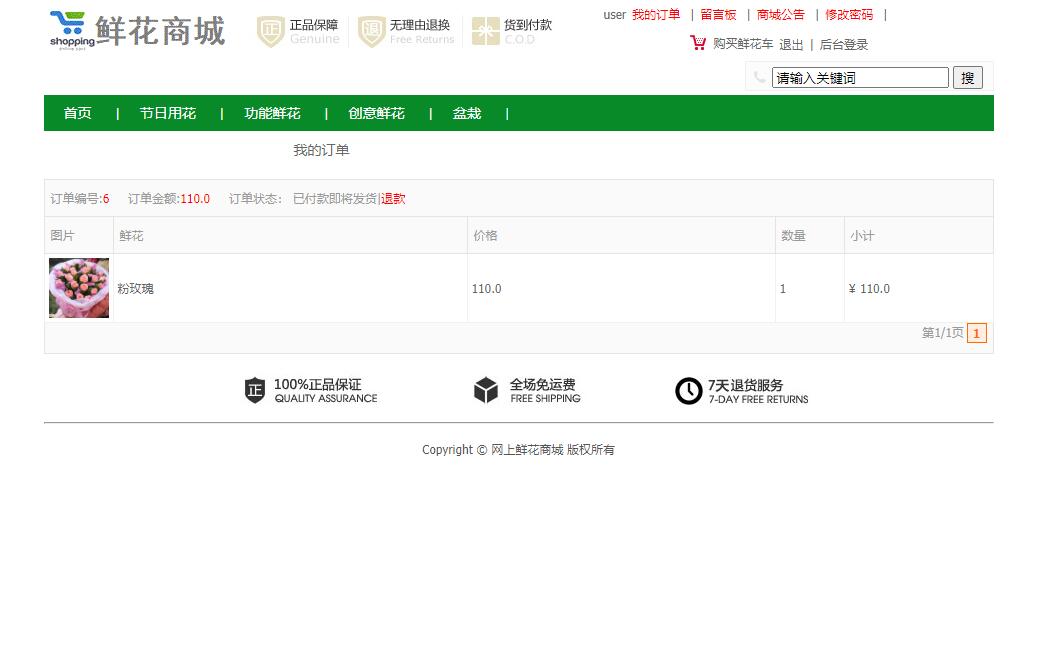Click the 货到付款 C.O.D icon

coord(485,31)
